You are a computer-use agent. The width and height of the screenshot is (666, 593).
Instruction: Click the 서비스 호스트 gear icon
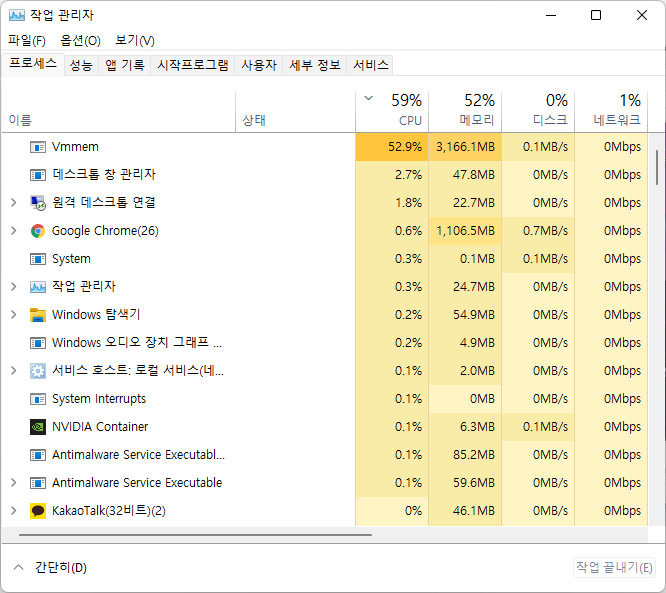point(38,371)
